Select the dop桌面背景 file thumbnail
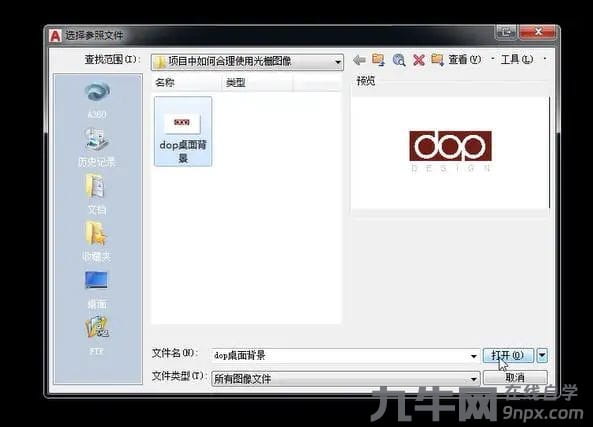Viewport: 593px width, 427px height. [x=183, y=131]
